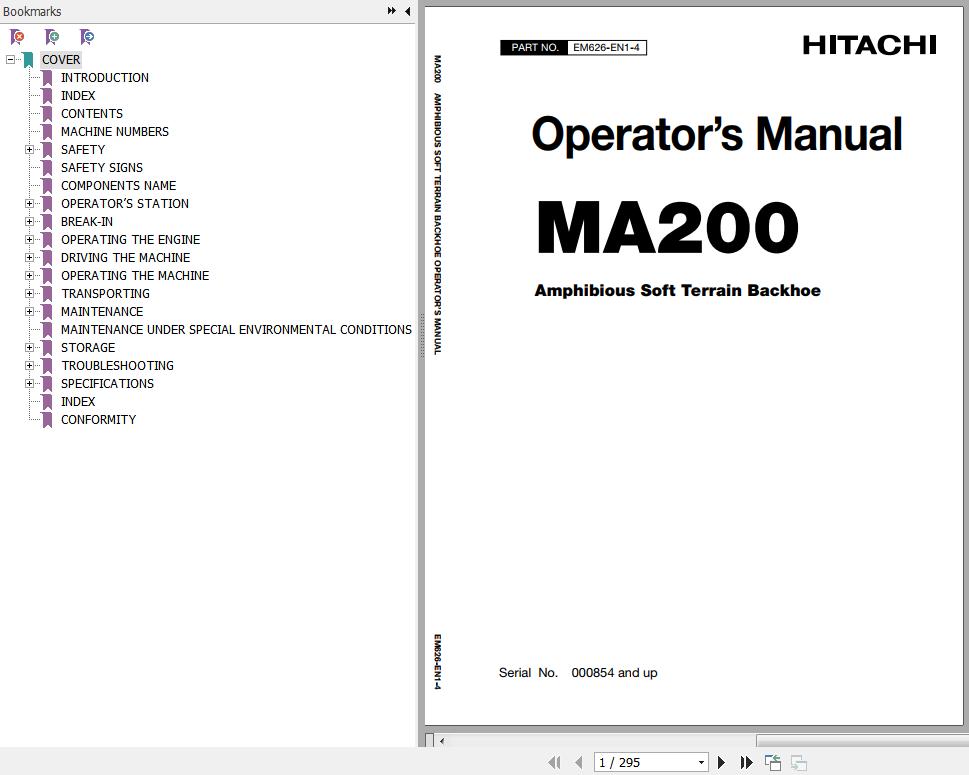Collapse the bookmarks panel left arrow

[407, 11]
